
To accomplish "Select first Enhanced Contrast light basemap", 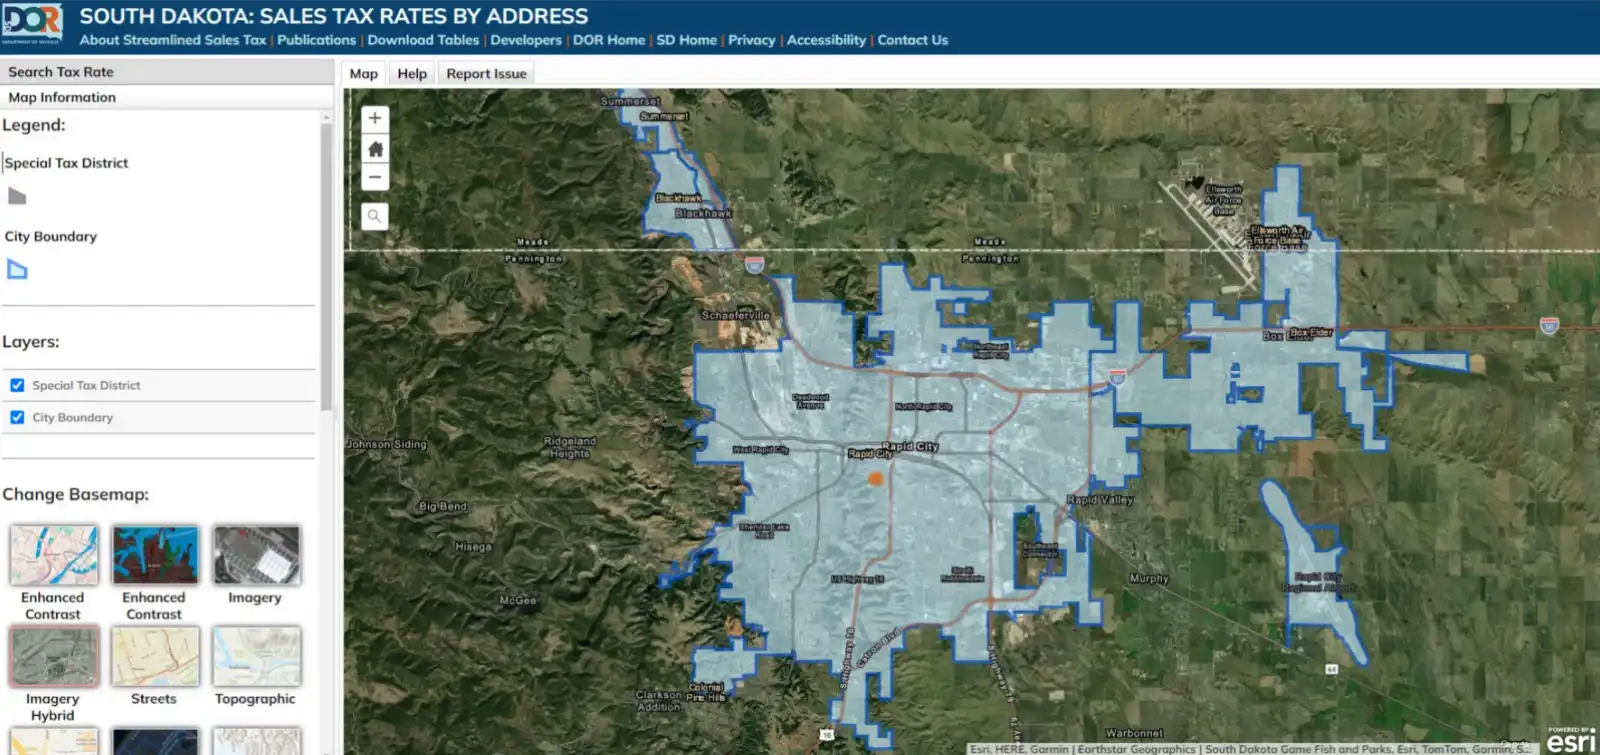I will [x=54, y=555].
